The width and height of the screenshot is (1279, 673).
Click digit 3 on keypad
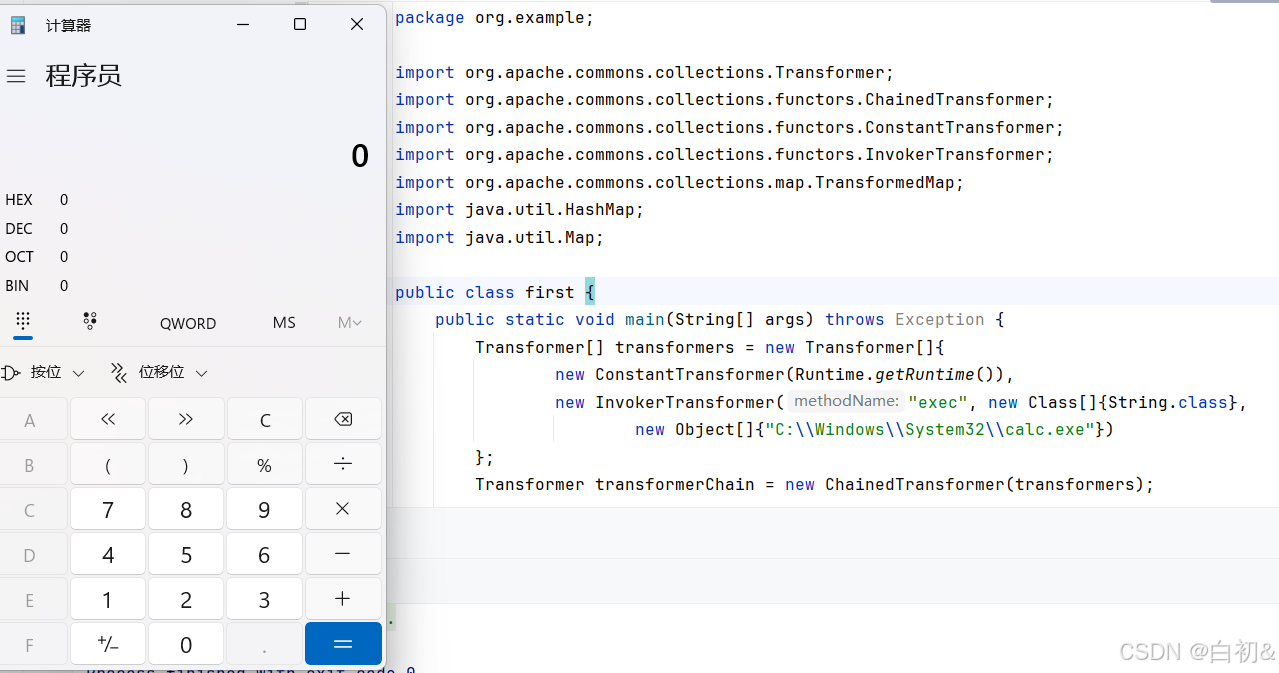click(x=264, y=599)
